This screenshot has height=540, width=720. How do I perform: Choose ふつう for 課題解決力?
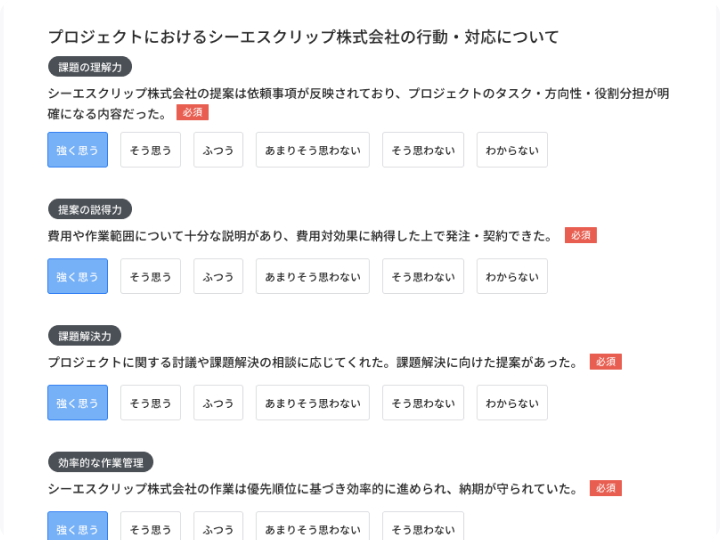[x=218, y=403]
